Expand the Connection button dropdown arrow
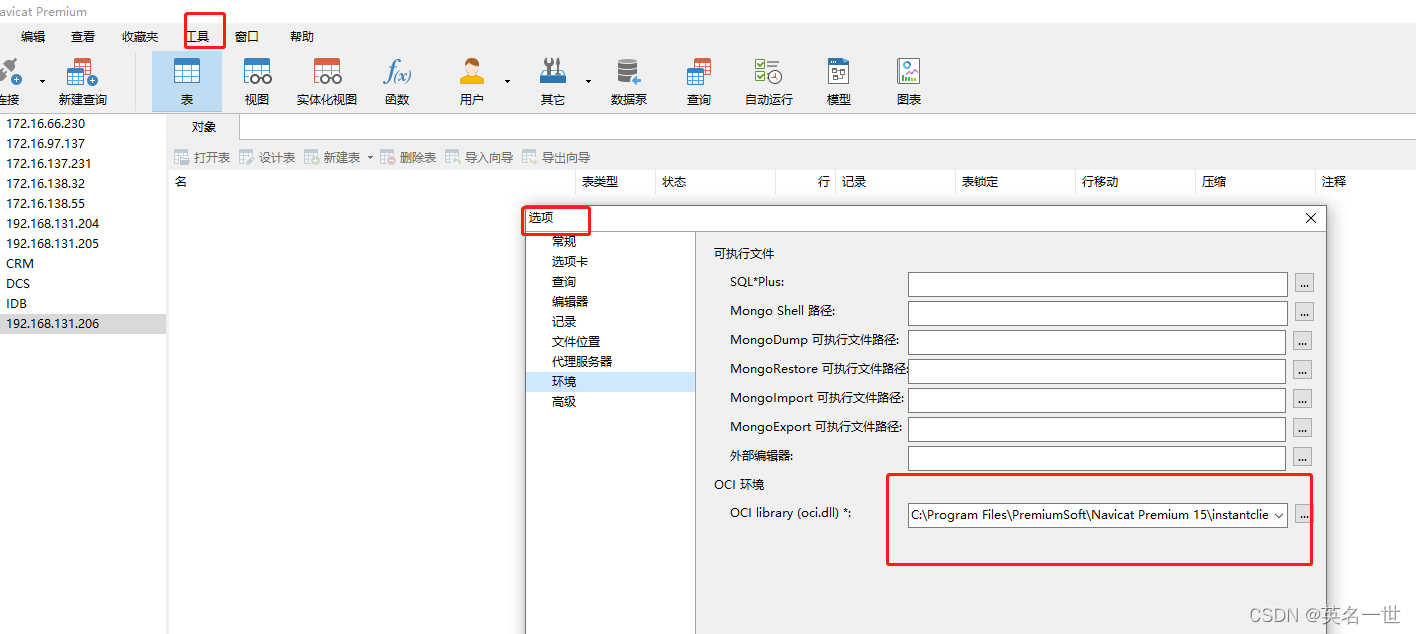 (x=42, y=81)
